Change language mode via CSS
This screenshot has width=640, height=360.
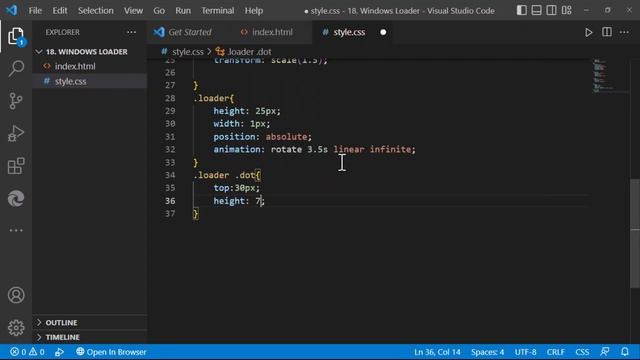click(582, 352)
